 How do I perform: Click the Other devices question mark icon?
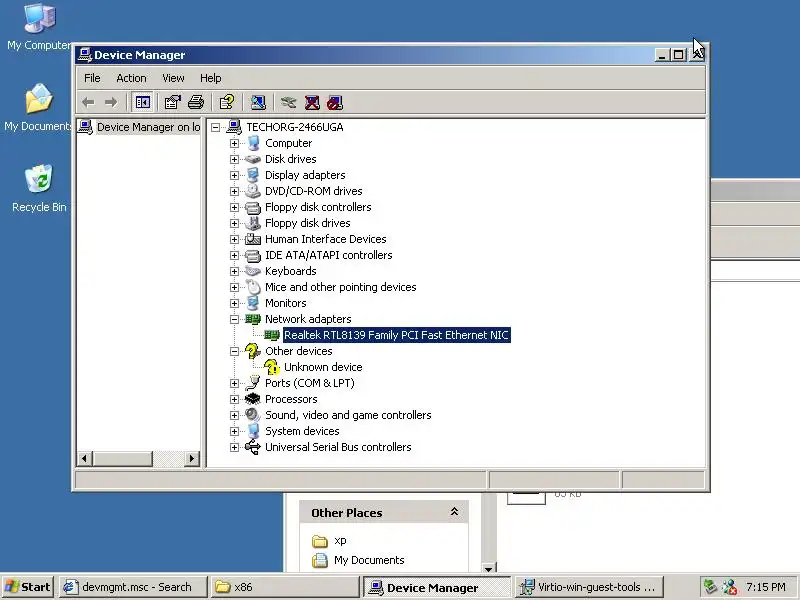[x=253, y=351]
